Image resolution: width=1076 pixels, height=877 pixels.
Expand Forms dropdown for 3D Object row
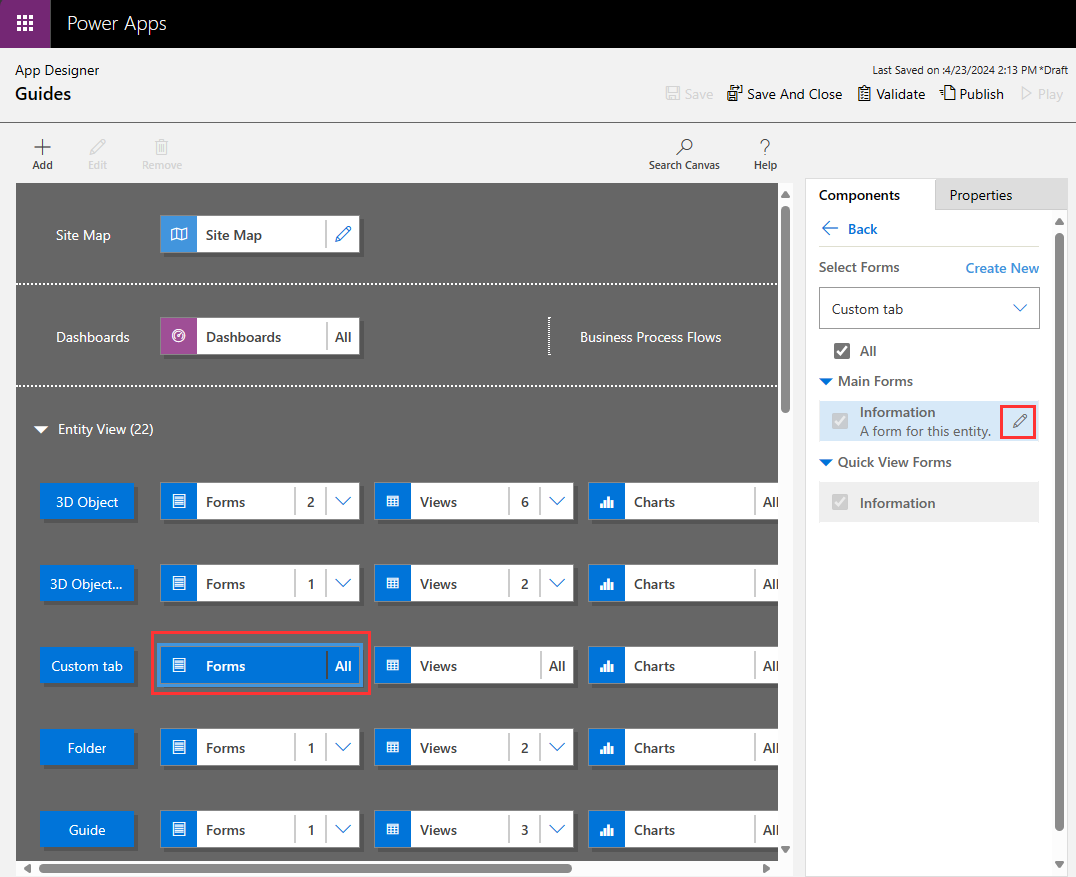(343, 501)
